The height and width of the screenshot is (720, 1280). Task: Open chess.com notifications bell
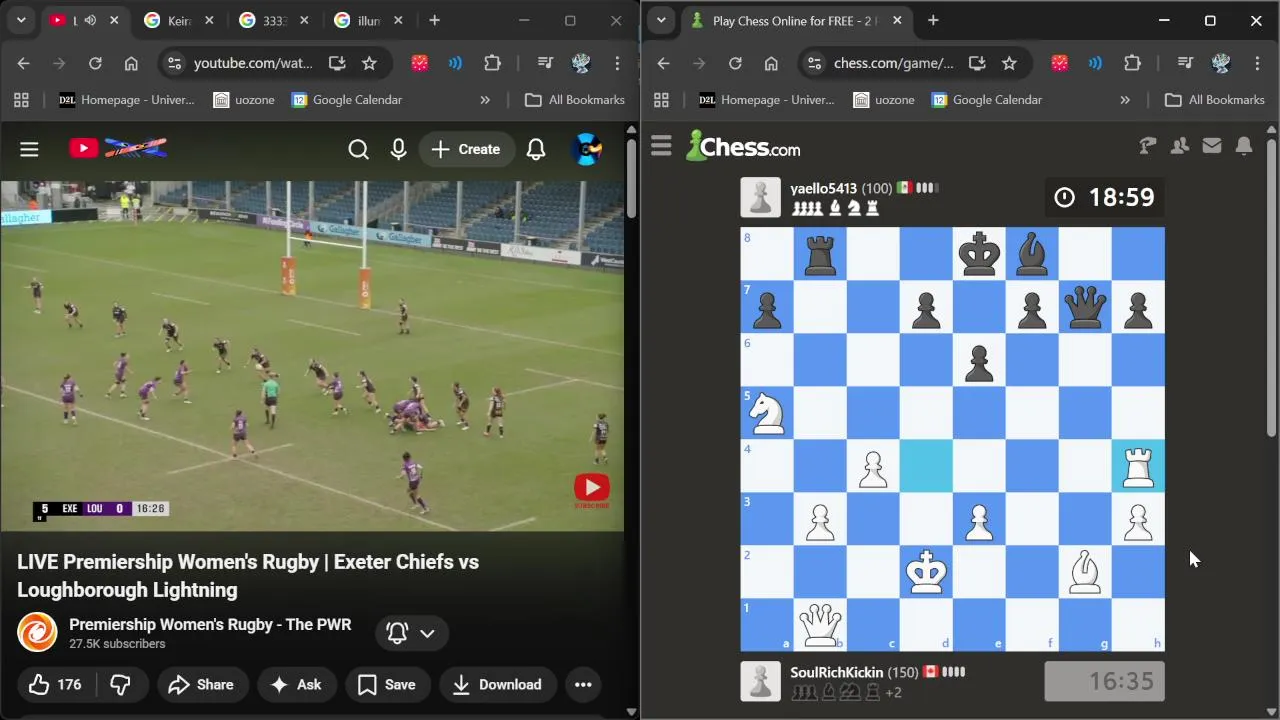[1244, 146]
